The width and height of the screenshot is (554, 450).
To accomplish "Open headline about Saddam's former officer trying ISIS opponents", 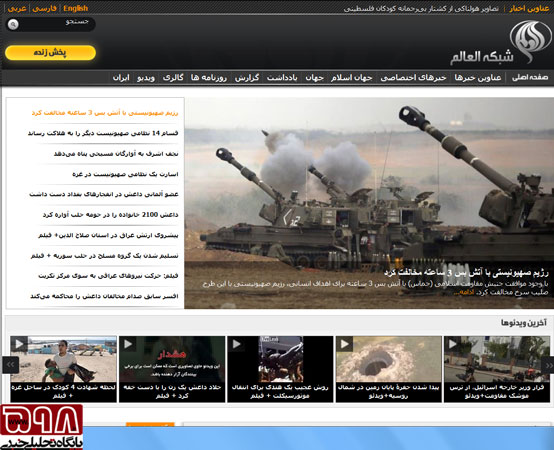I will (104, 296).
